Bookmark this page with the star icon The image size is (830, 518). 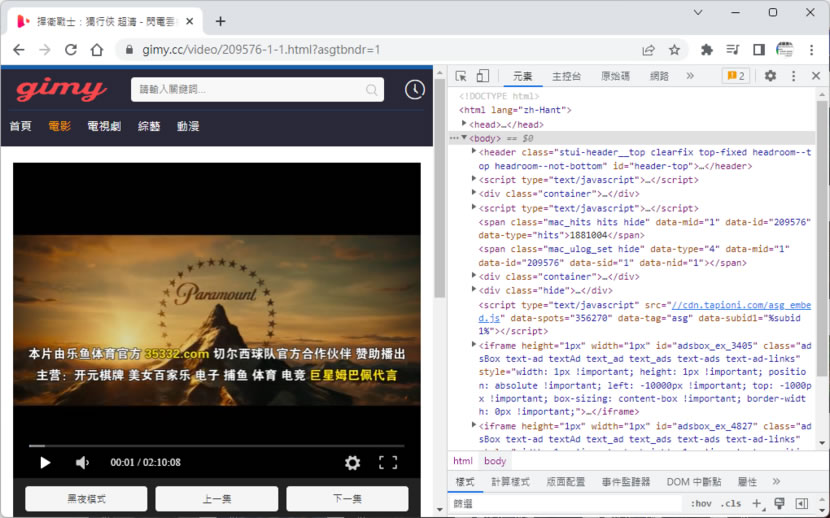674,50
